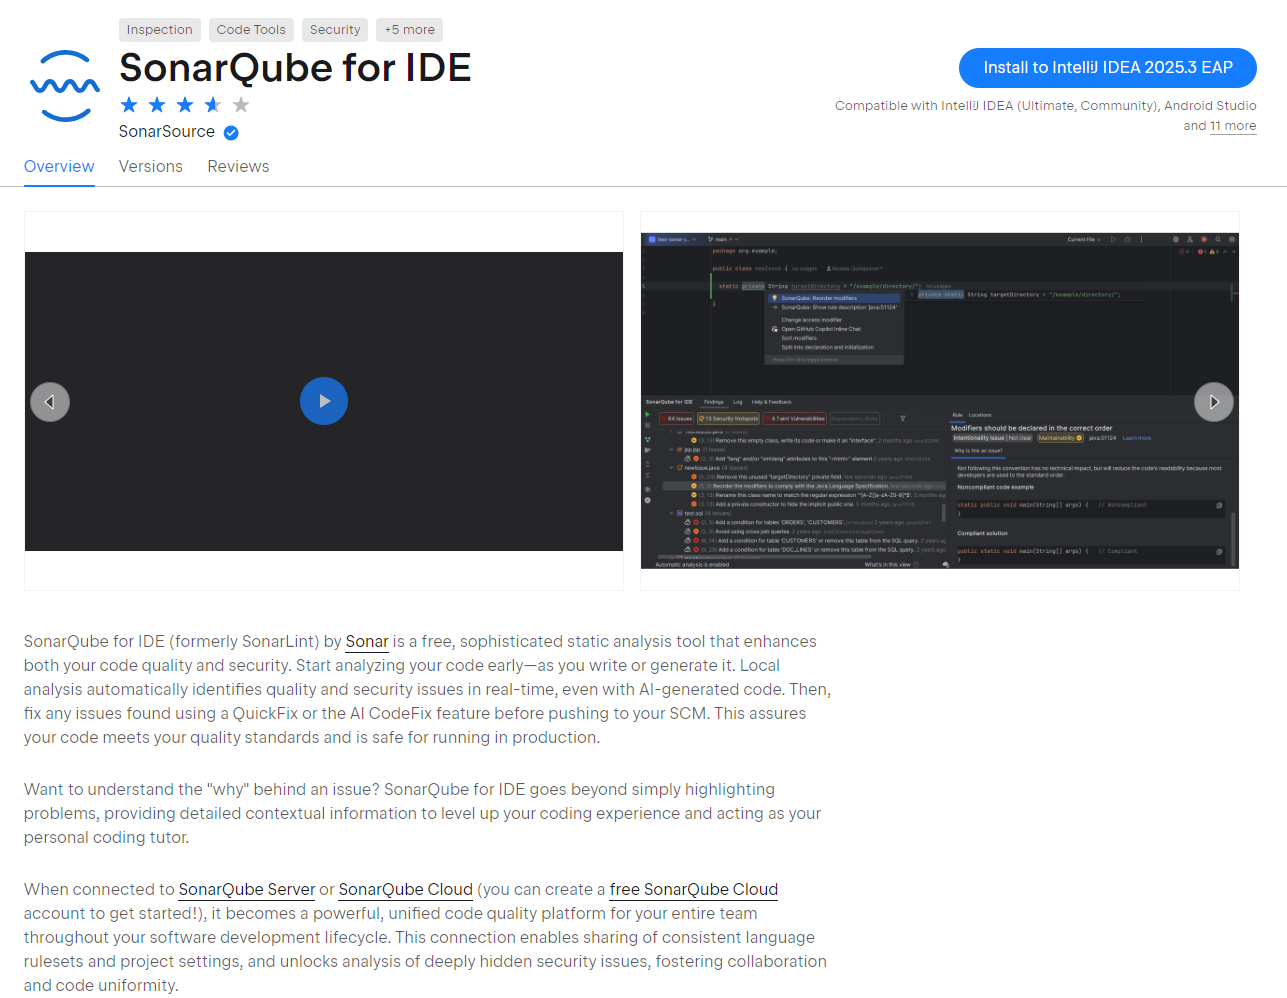The width and height of the screenshot is (1287, 998).
Task: Open the SonarQube Cloud link
Action: pos(406,890)
